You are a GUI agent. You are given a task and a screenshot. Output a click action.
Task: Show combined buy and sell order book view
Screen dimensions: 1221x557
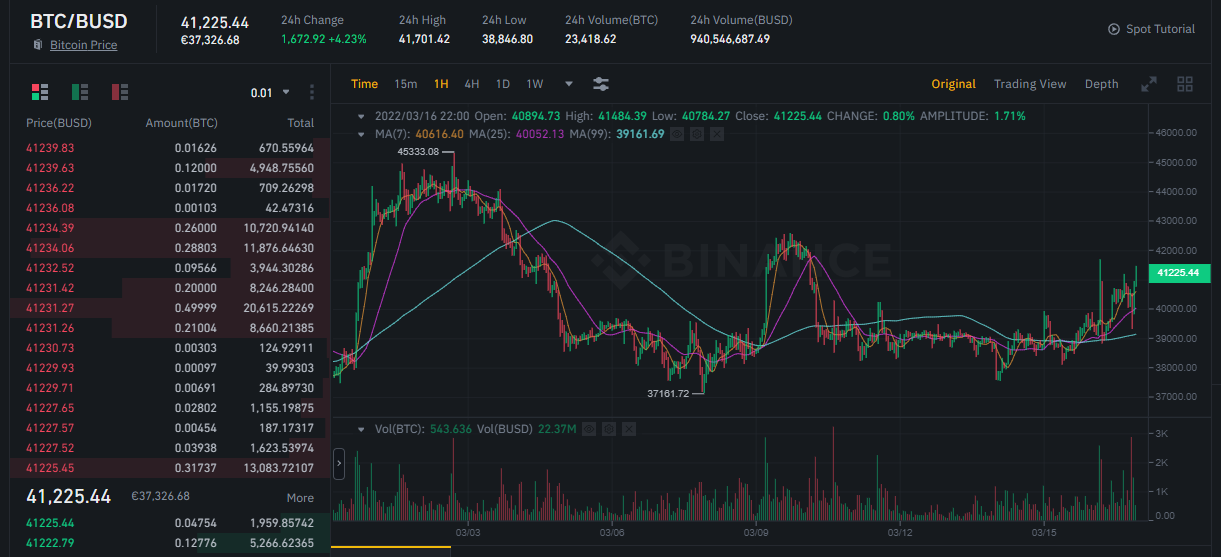coord(40,92)
